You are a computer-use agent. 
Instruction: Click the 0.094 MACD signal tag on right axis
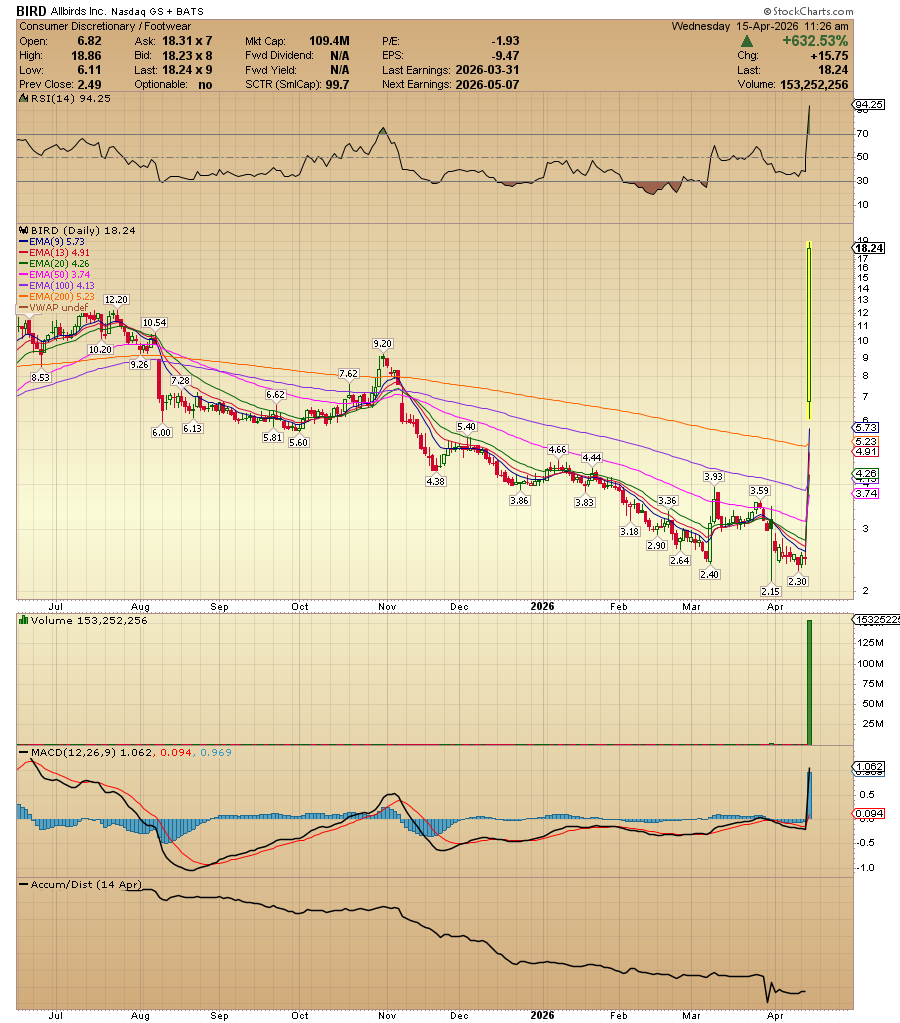click(869, 814)
